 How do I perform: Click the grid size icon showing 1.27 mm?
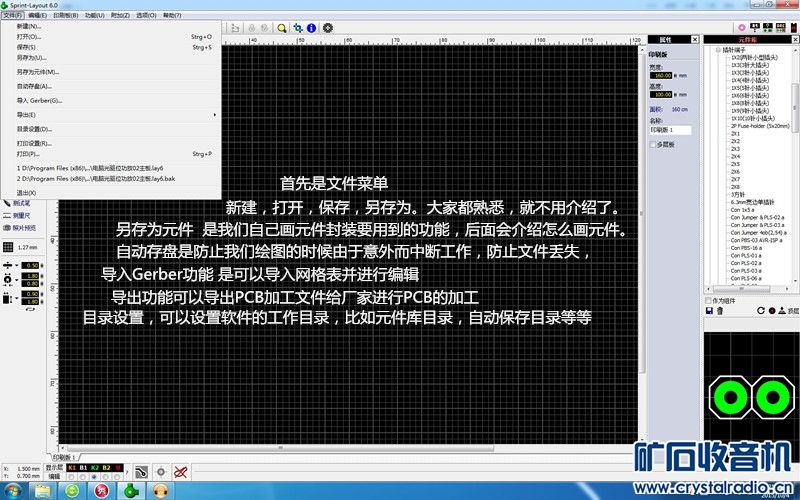click(8, 247)
